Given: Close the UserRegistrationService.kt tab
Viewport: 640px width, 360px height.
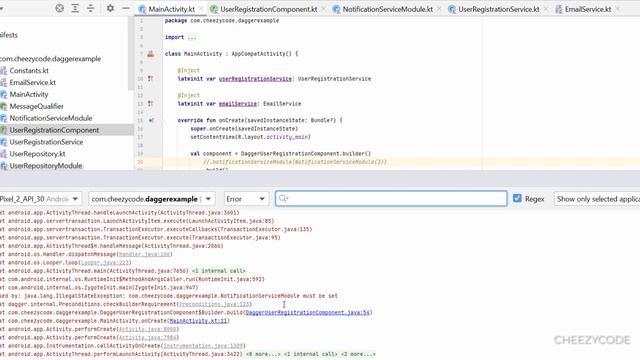Looking at the screenshot, I should point(546,9).
